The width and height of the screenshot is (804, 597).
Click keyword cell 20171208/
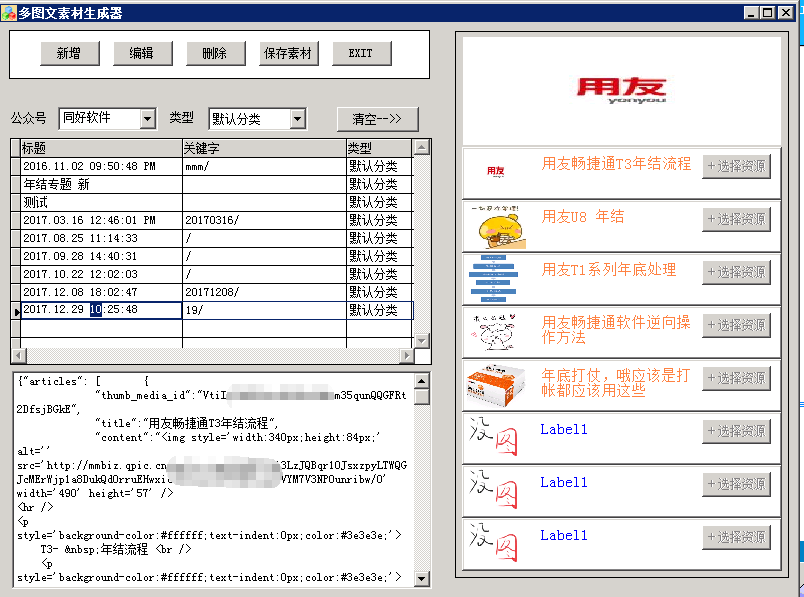(x=264, y=292)
